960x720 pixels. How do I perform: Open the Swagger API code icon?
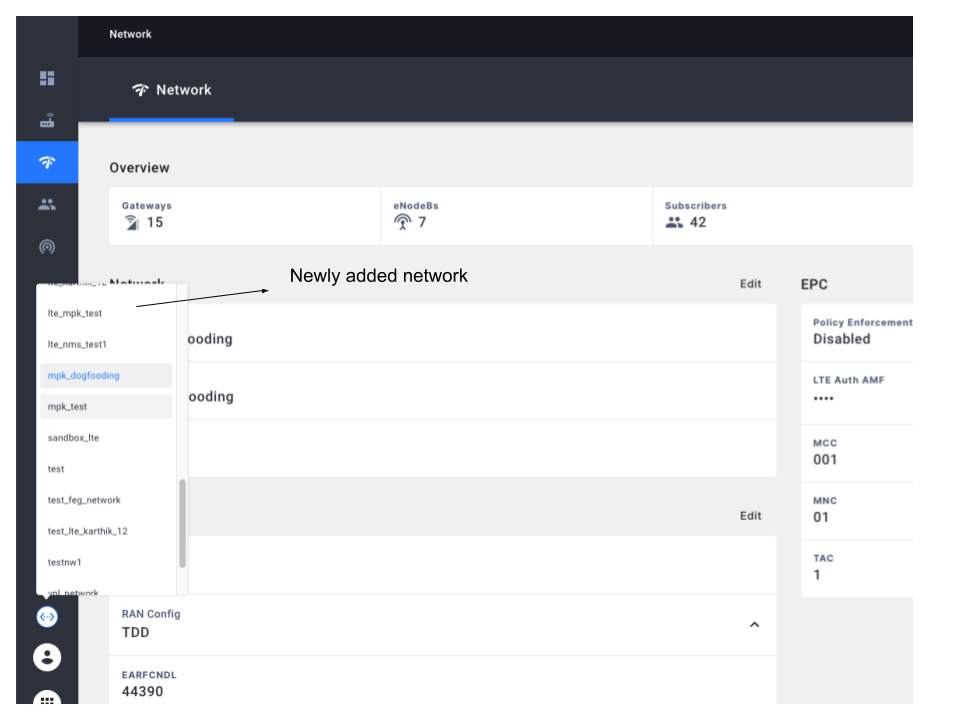tap(46, 616)
